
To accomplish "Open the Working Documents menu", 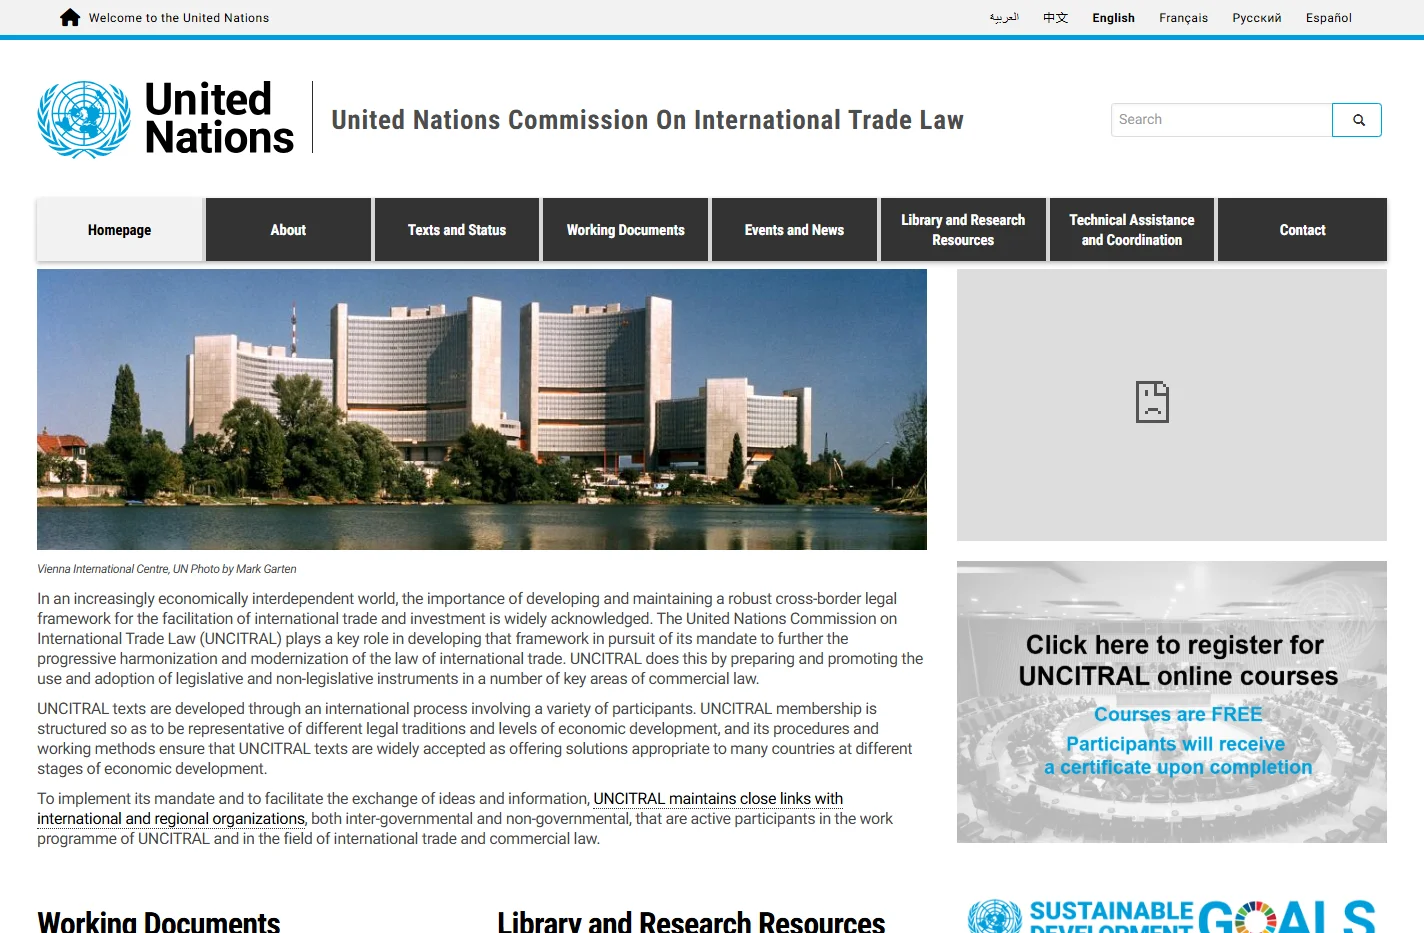I will [x=626, y=230].
